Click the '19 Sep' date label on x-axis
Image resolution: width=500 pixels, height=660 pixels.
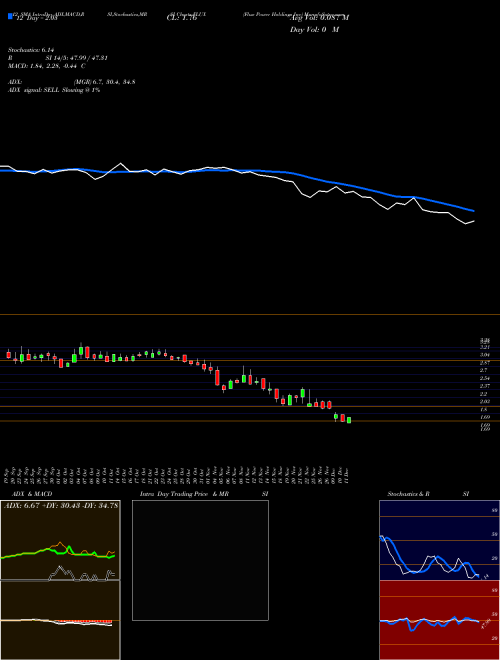[8, 475]
